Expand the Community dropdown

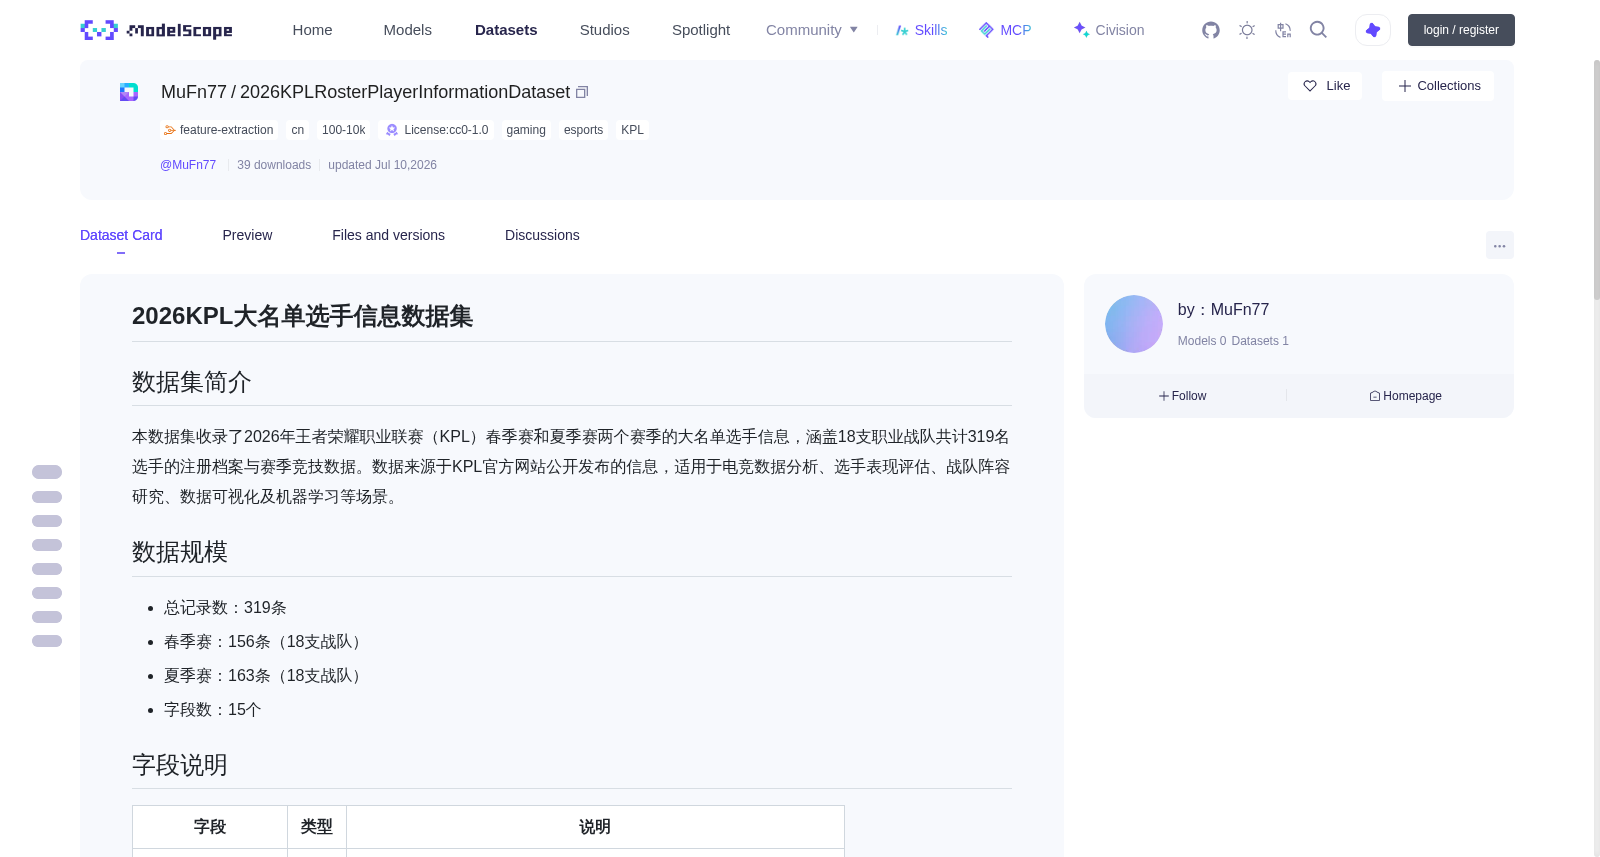point(812,30)
